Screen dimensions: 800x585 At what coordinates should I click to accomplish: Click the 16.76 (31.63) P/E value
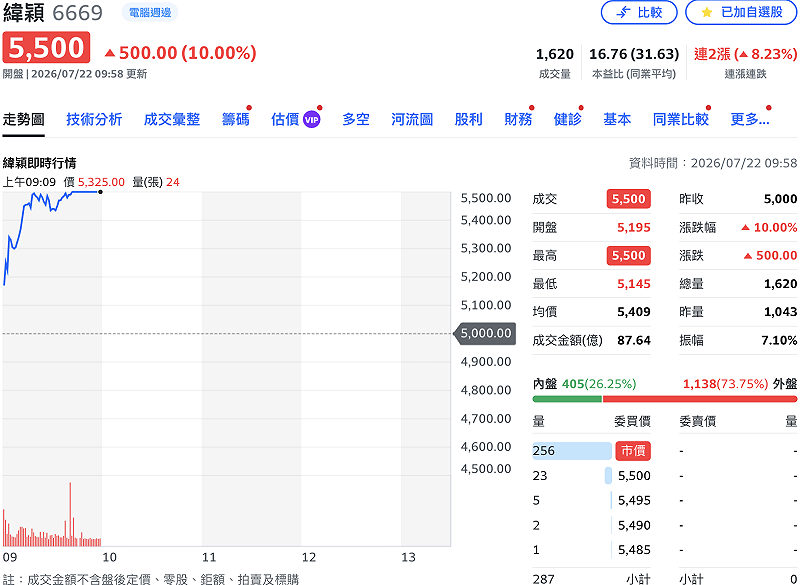[x=634, y=54]
